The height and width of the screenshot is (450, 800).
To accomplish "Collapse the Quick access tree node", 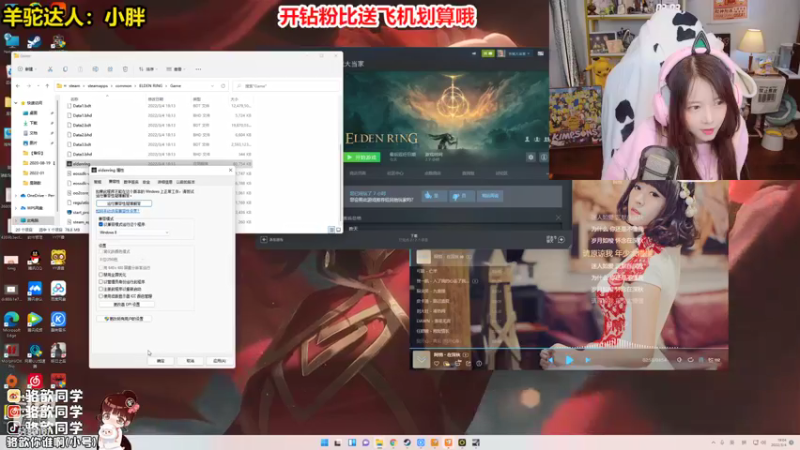I will point(16,103).
